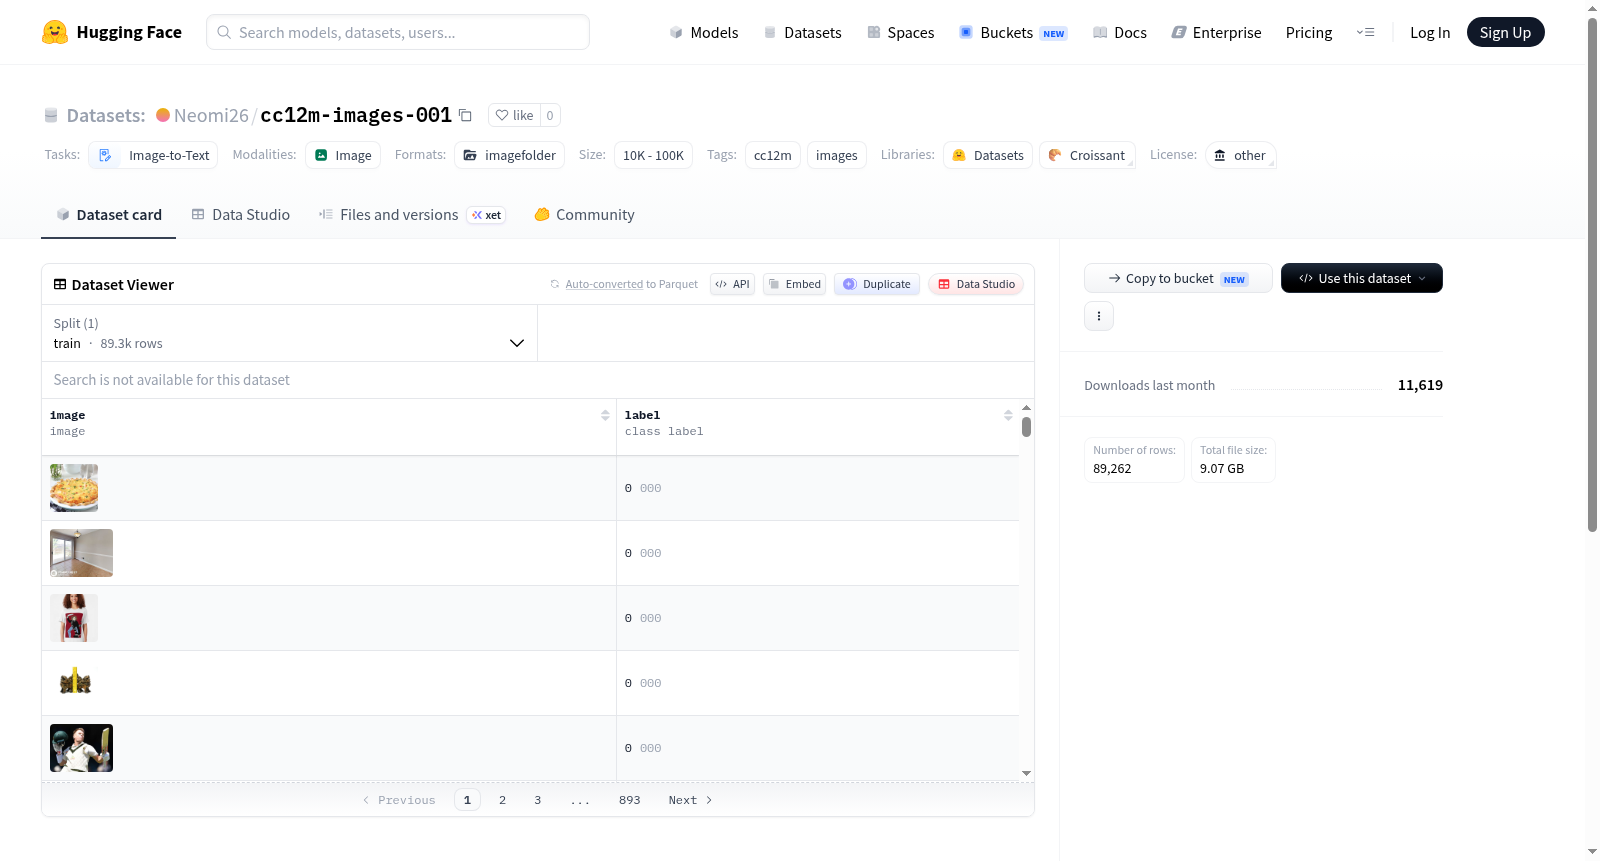The width and height of the screenshot is (1600, 861).
Task: Go to page 2 of the dataset
Action: coord(502,800)
